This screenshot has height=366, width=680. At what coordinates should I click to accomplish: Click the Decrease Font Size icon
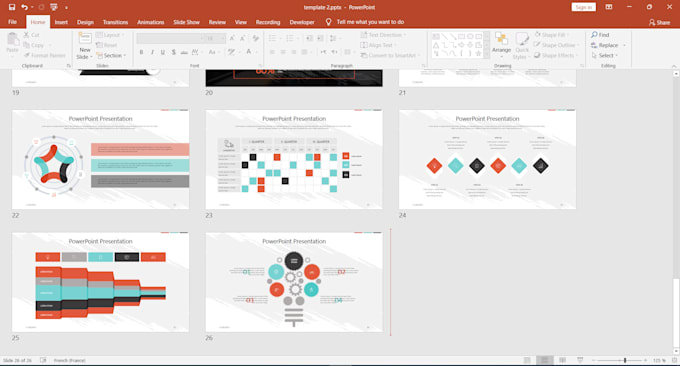243,38
